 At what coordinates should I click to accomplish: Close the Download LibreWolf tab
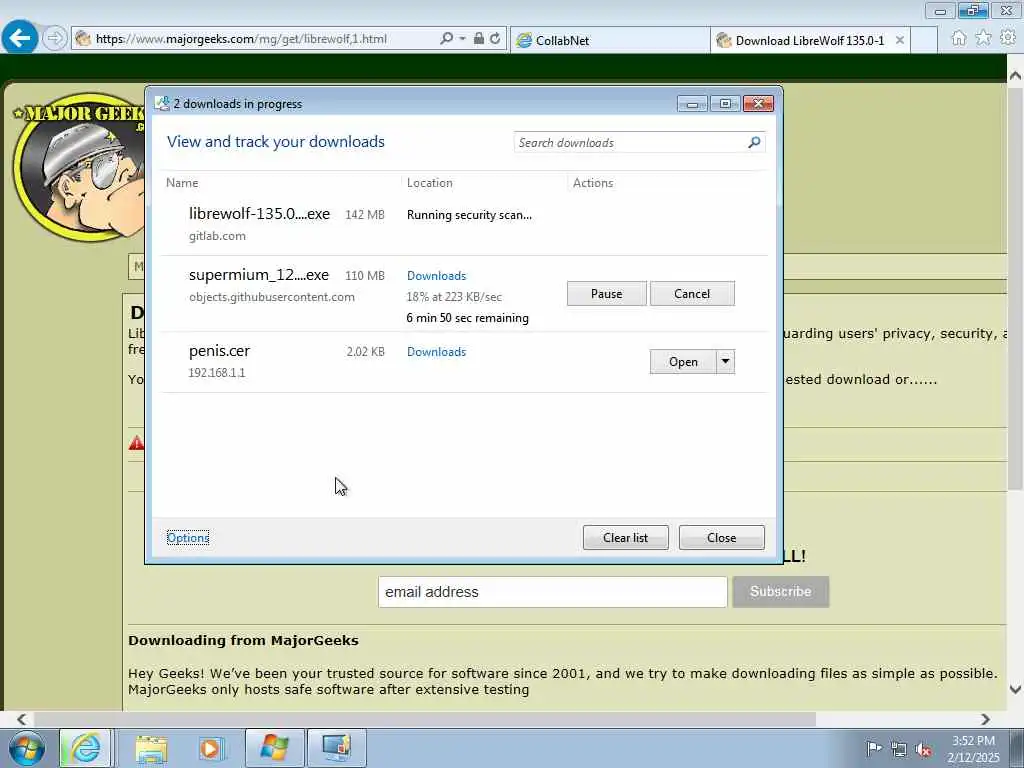point(900,40)
